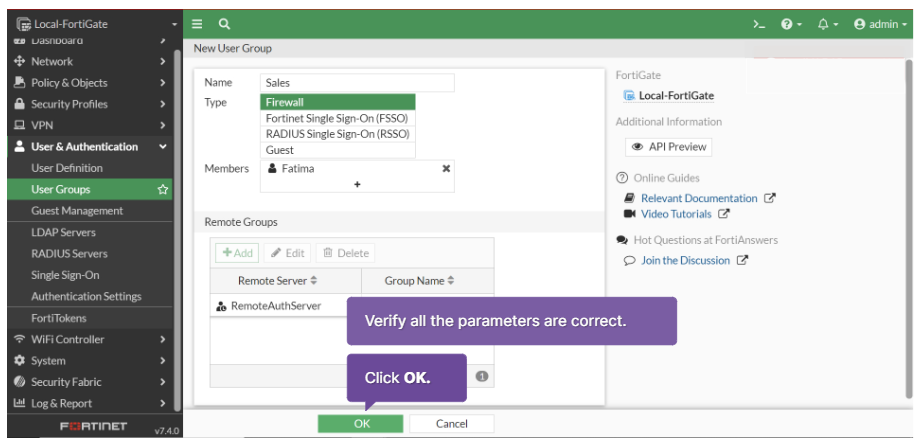Expand the WiFi Controller menu
This screenshot has height=443, width=920.
89,339
